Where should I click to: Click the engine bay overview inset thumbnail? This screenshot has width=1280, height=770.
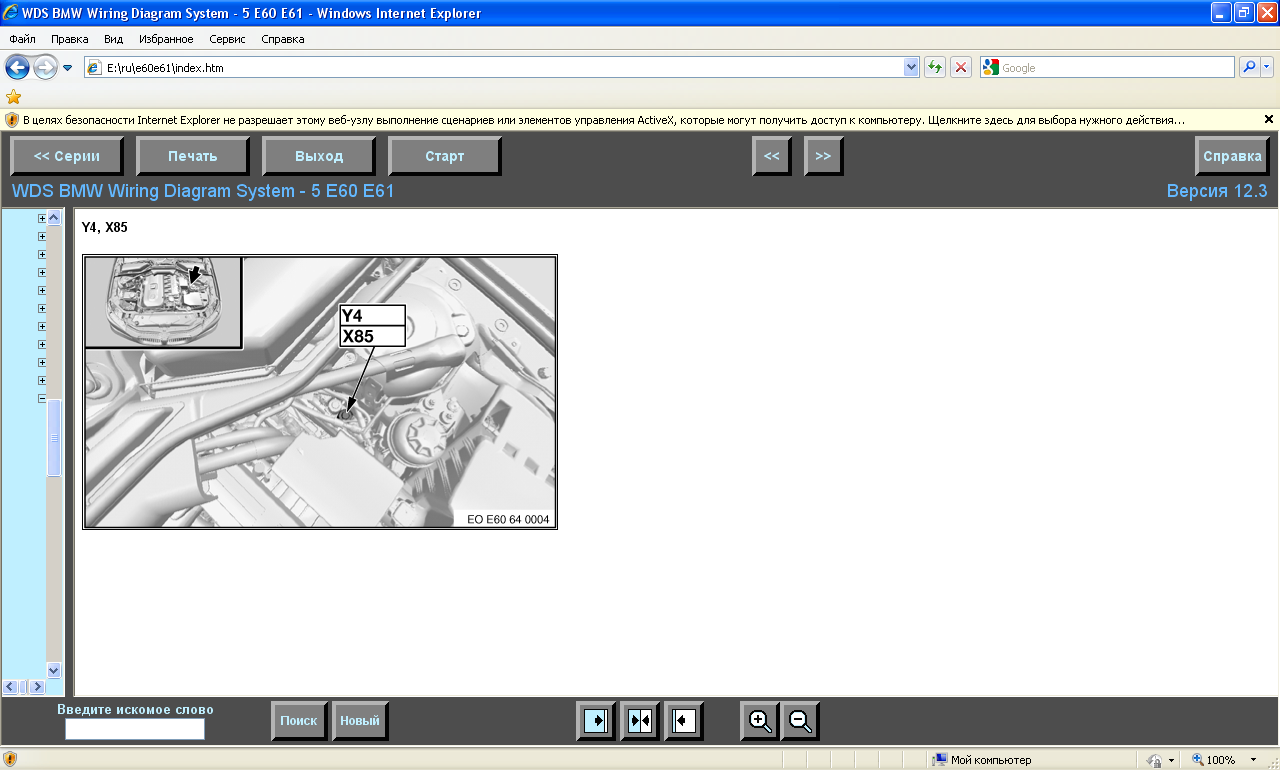pos(163,302)
